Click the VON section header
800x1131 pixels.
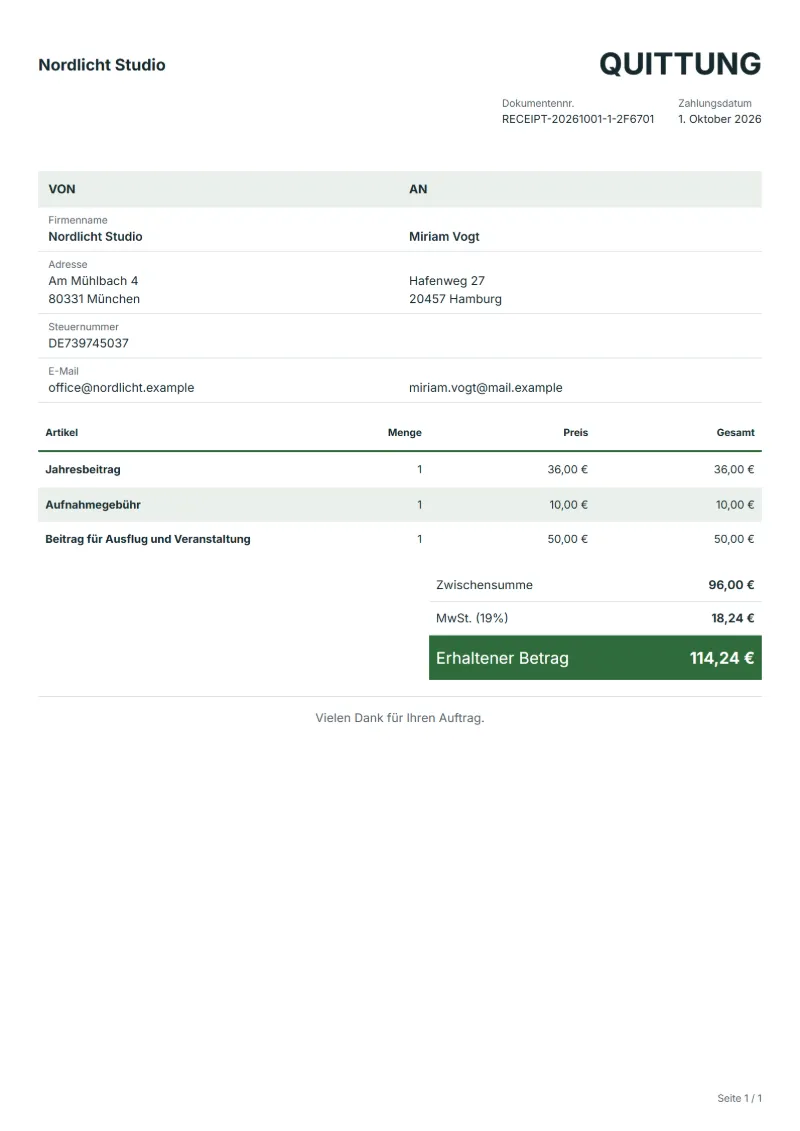coord(62,189)
